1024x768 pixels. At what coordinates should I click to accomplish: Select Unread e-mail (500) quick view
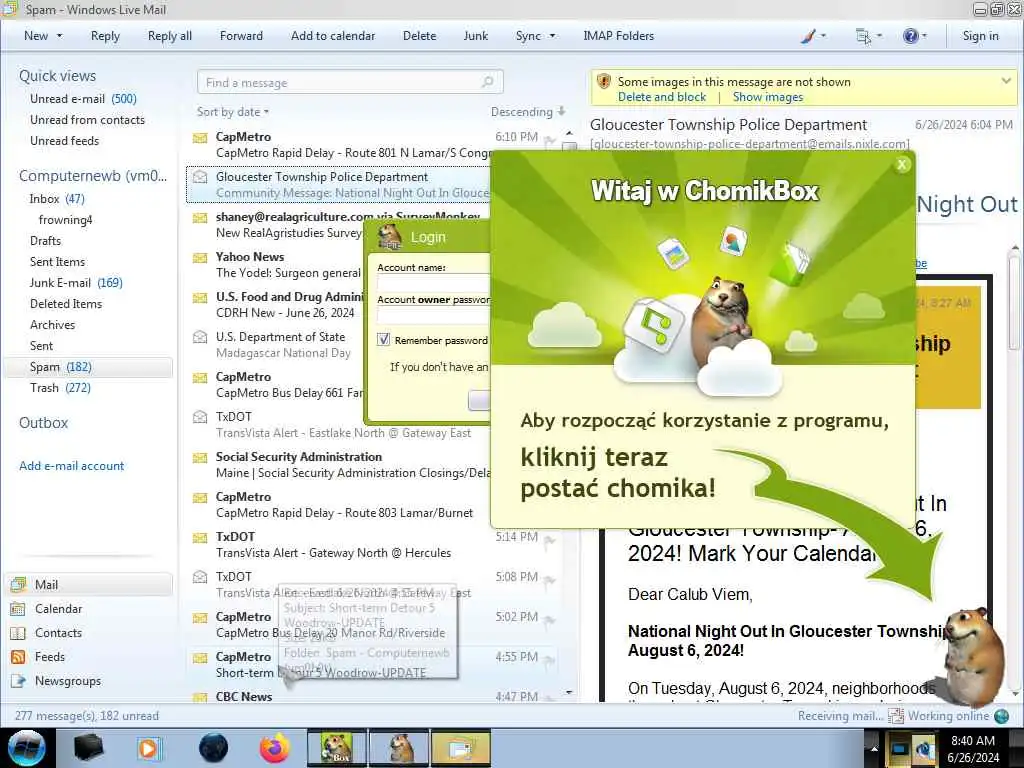pos(83,99)
